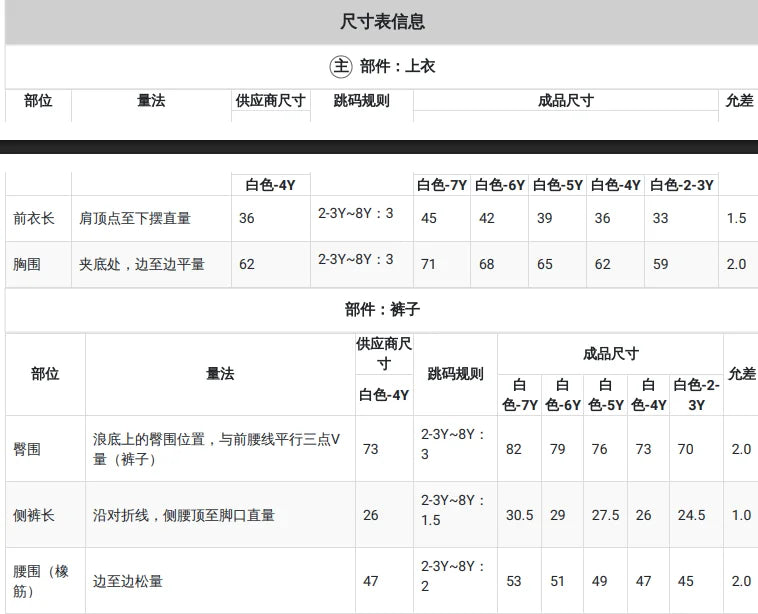Image resolution: width=758 pixels, height=614 pixels.
Task: Click the circled 主 icon
Action: [x=341, y=66]
